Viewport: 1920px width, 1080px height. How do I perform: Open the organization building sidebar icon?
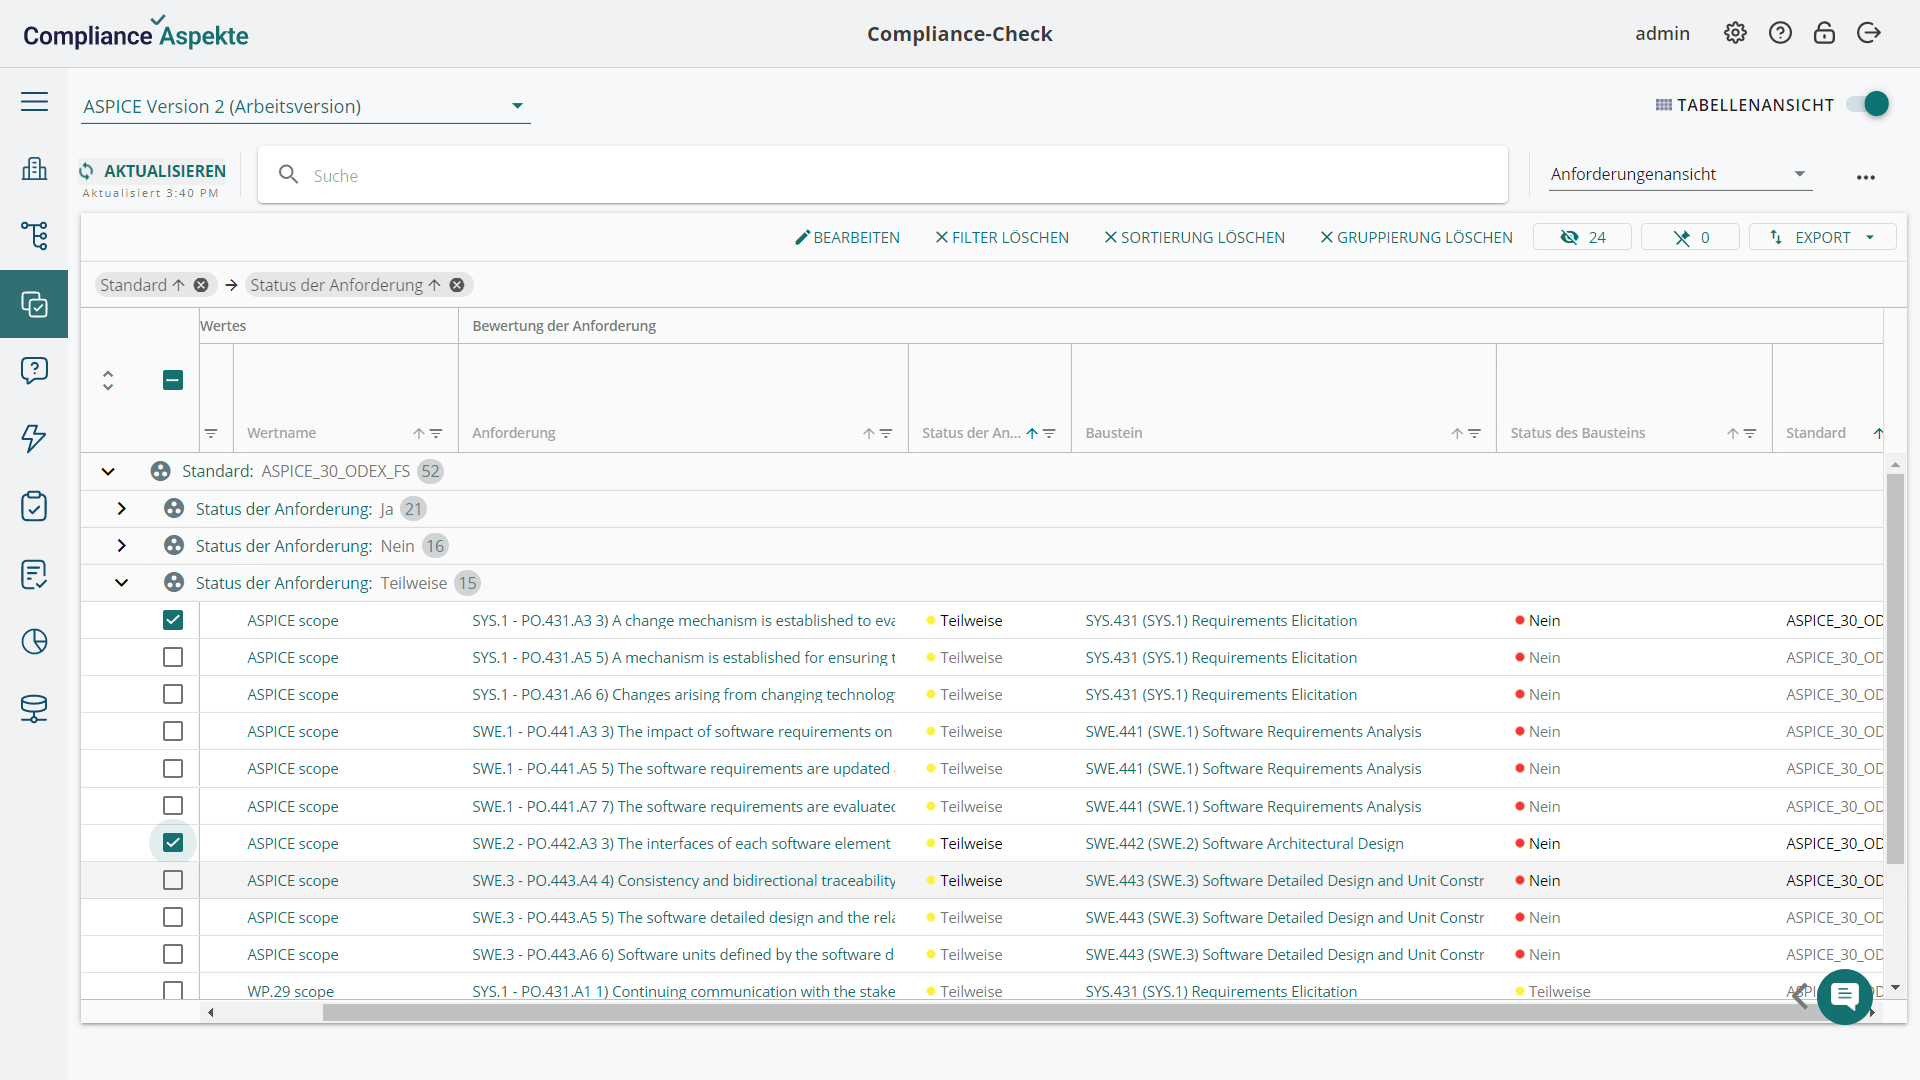point(34,168)
